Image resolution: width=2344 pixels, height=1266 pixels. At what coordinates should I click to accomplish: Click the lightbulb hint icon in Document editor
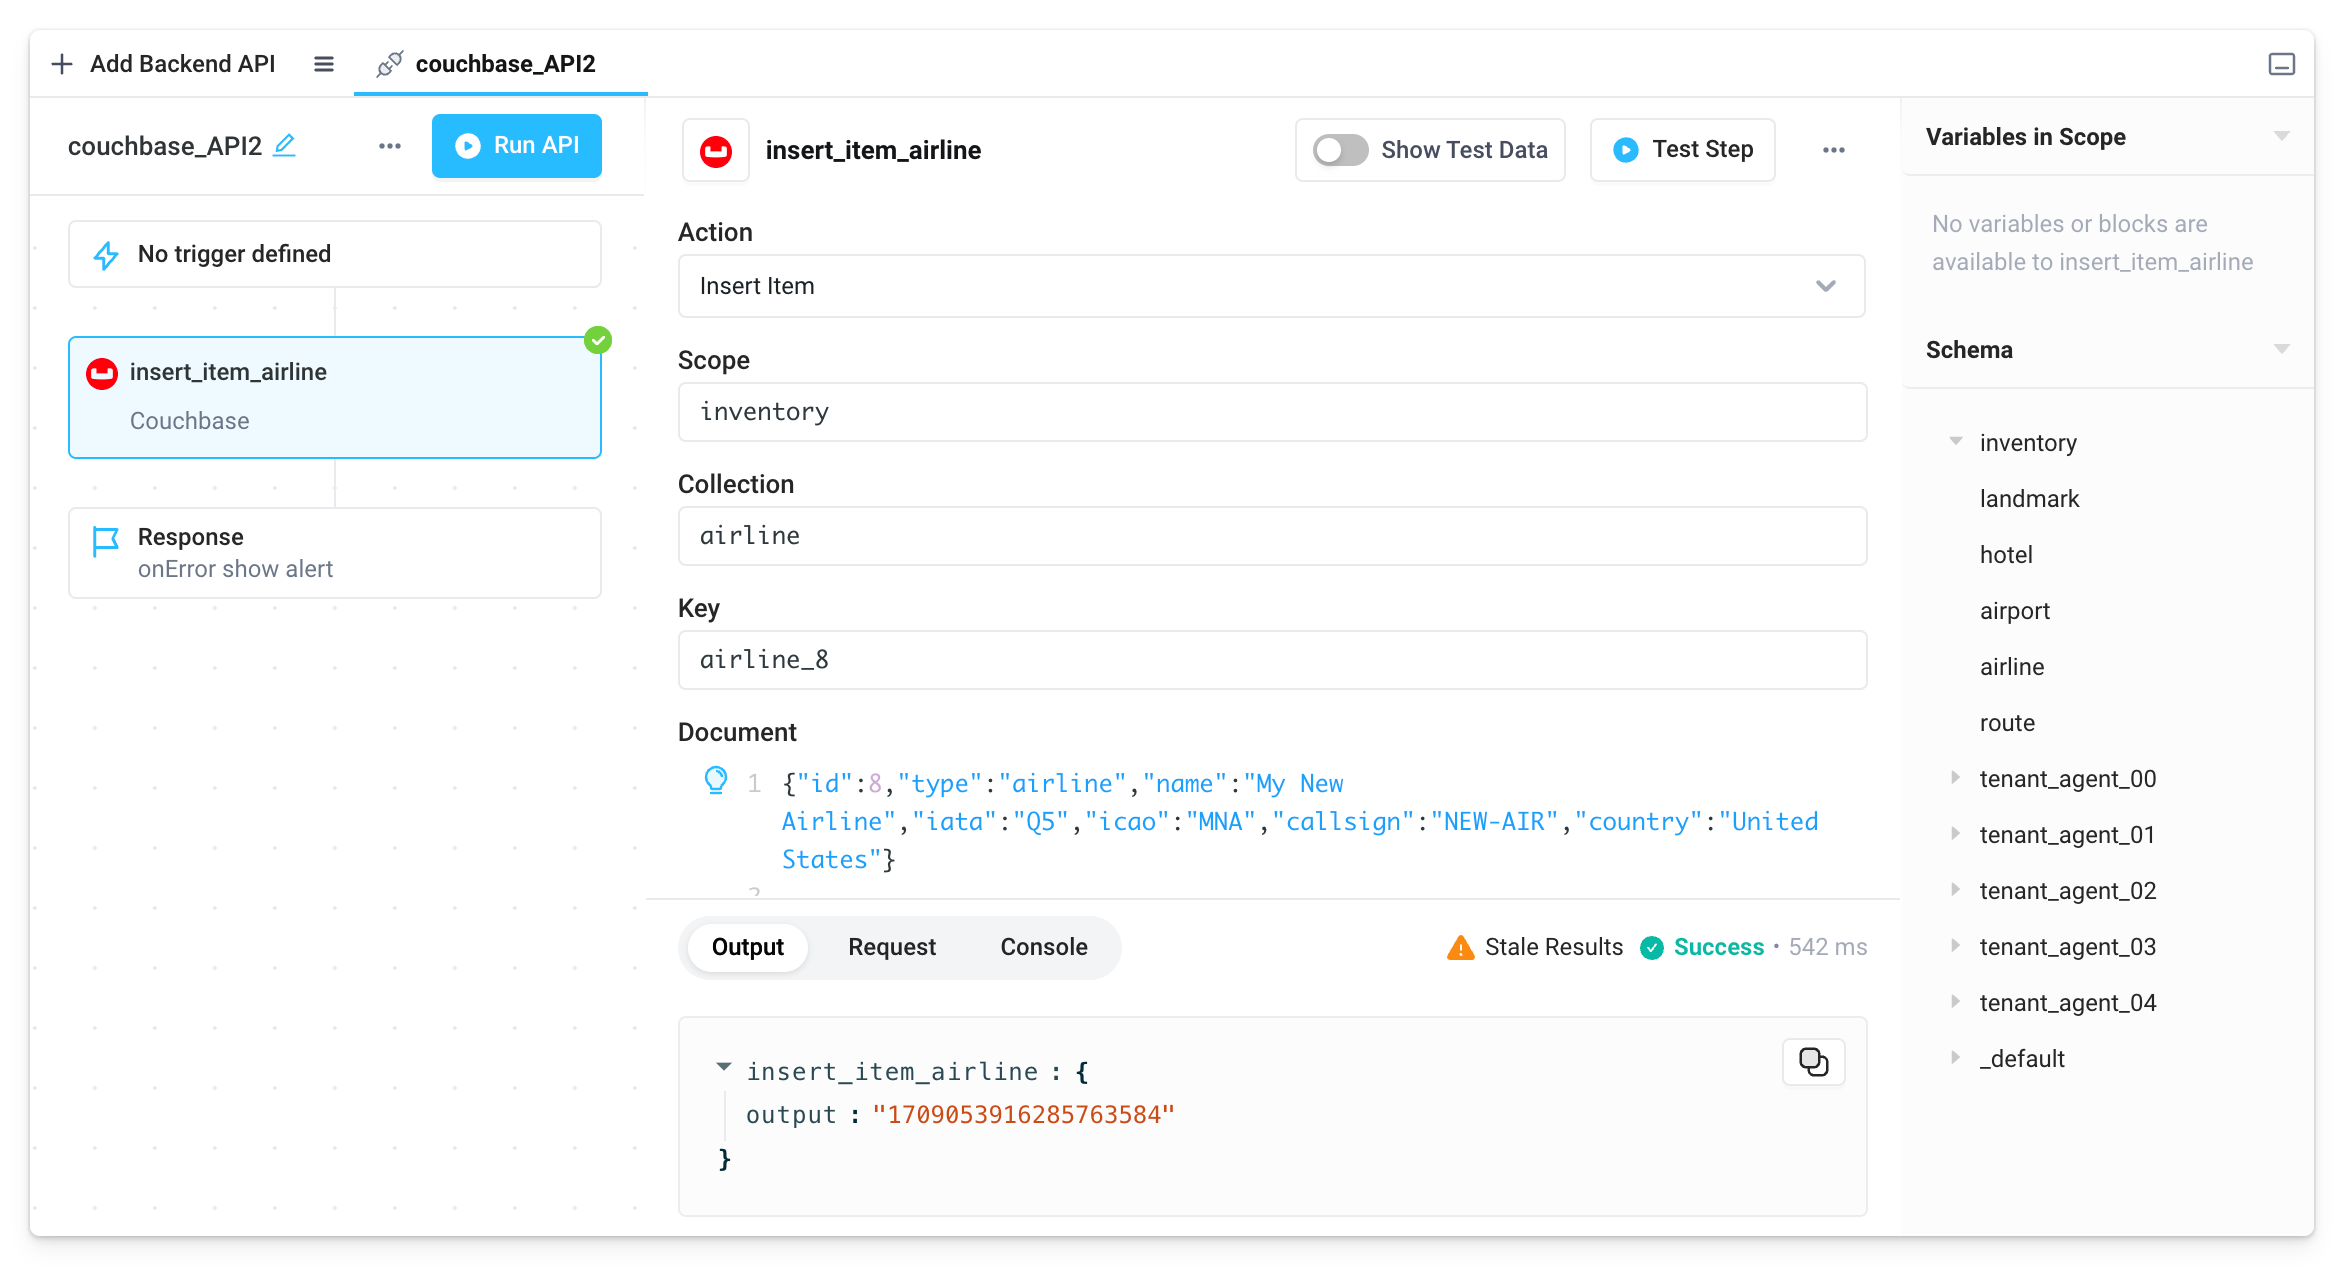click(x=716, y=781)
